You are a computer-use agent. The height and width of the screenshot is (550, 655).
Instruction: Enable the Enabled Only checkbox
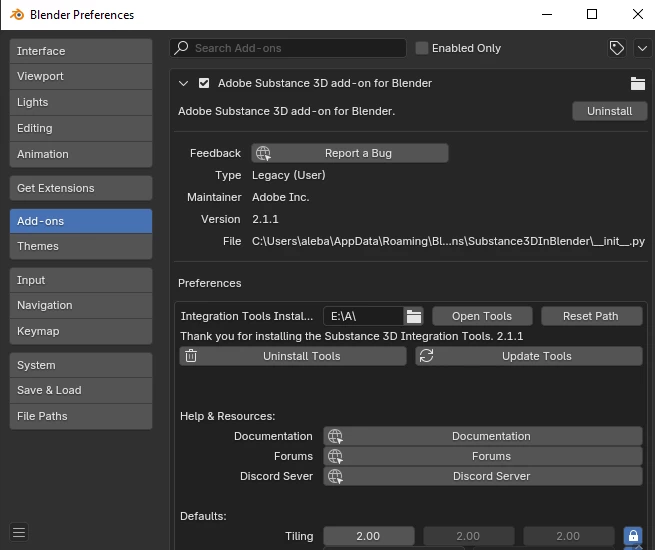tap(422, 48)
